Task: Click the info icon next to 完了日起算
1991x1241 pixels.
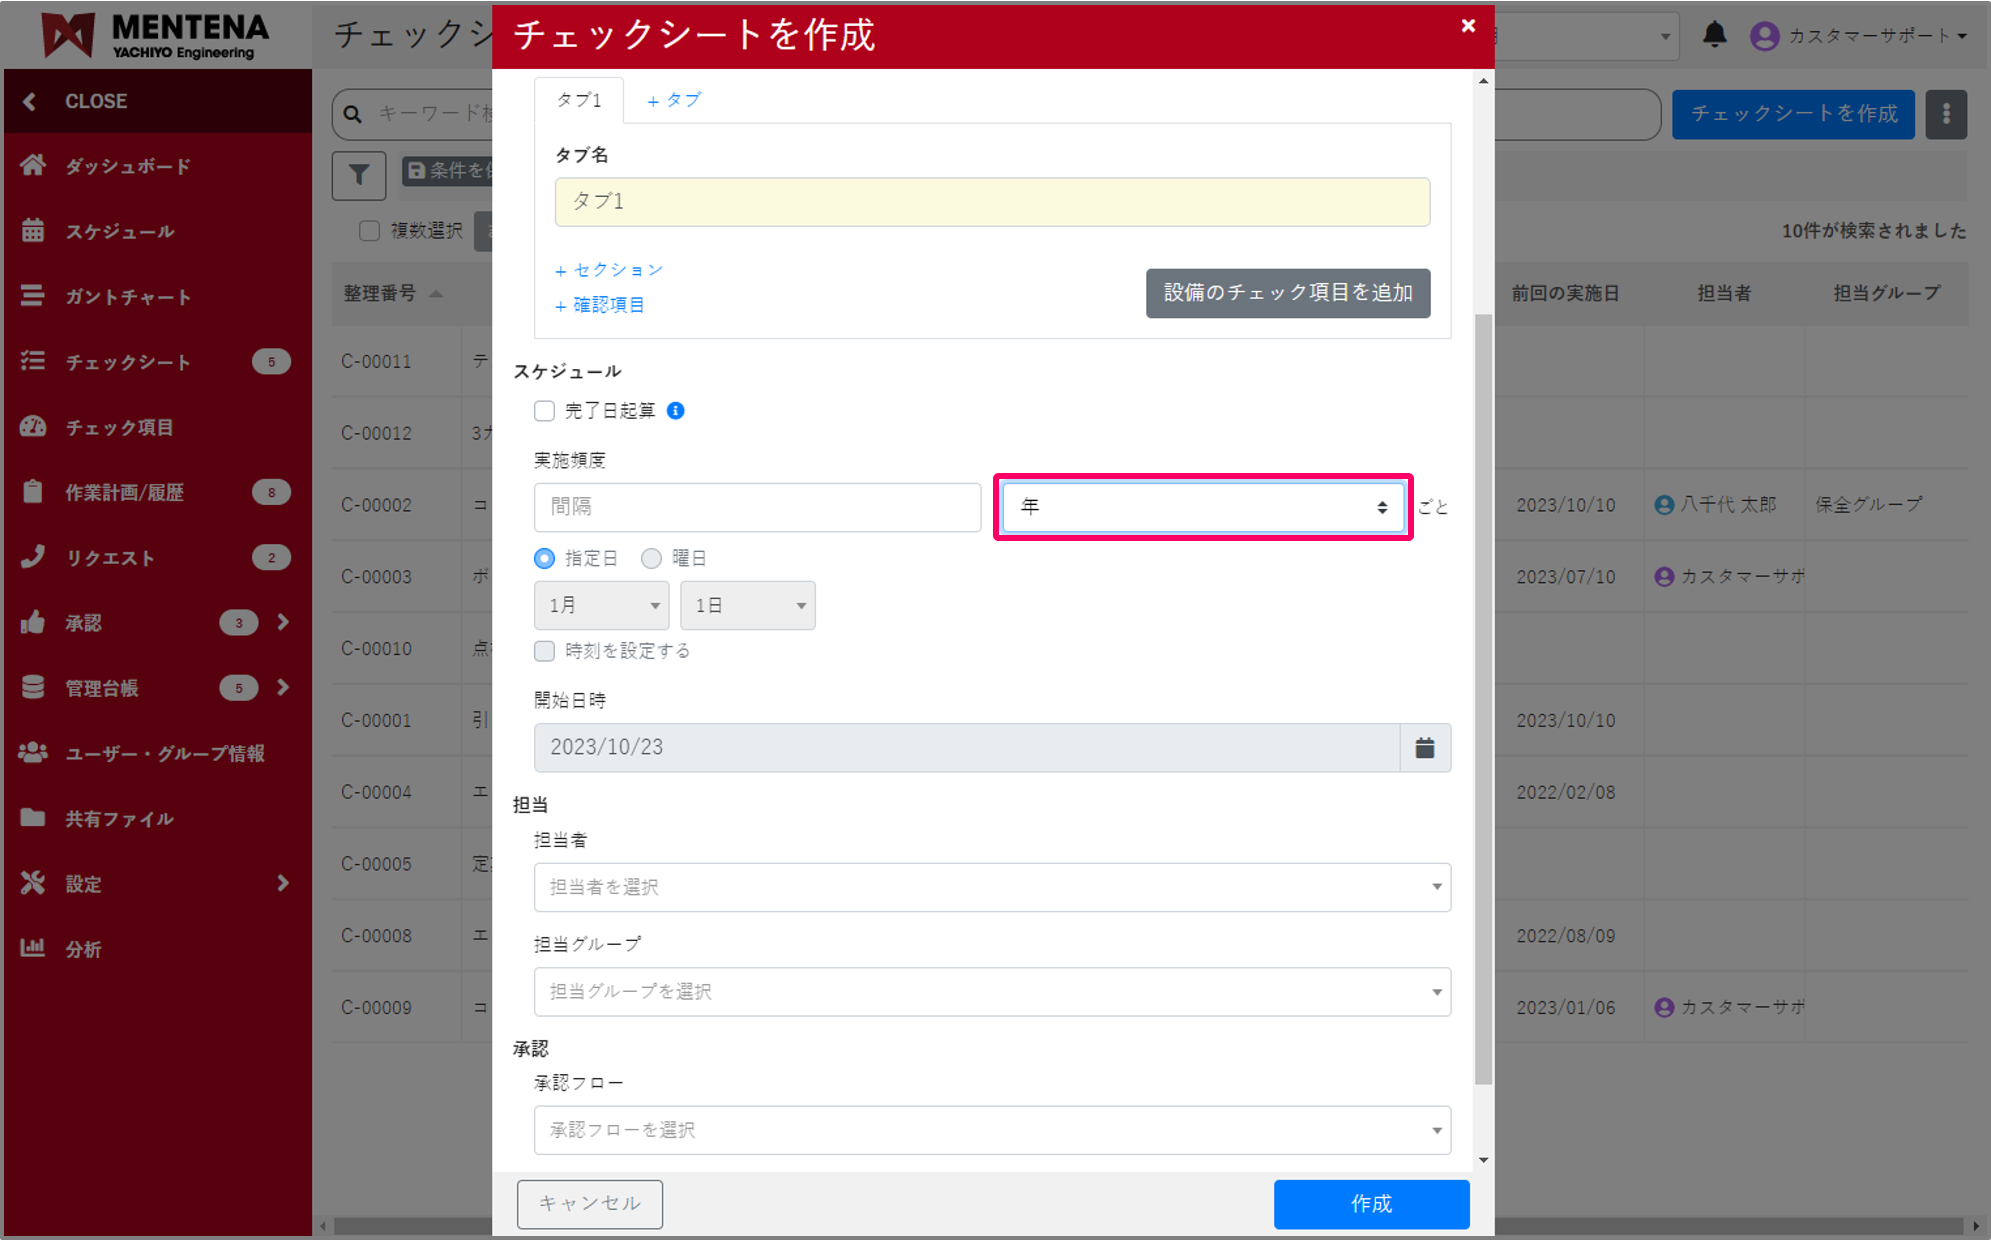Action: 676,411
